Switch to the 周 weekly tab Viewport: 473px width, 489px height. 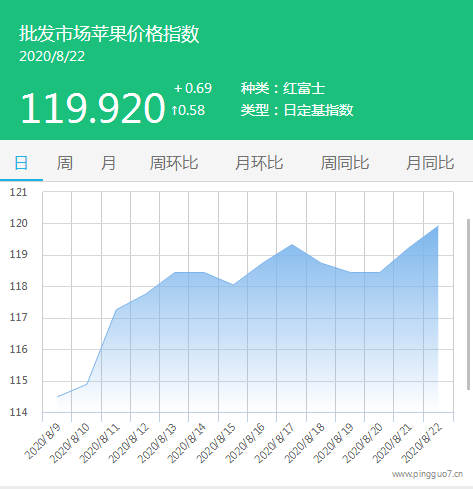(64, 163)
